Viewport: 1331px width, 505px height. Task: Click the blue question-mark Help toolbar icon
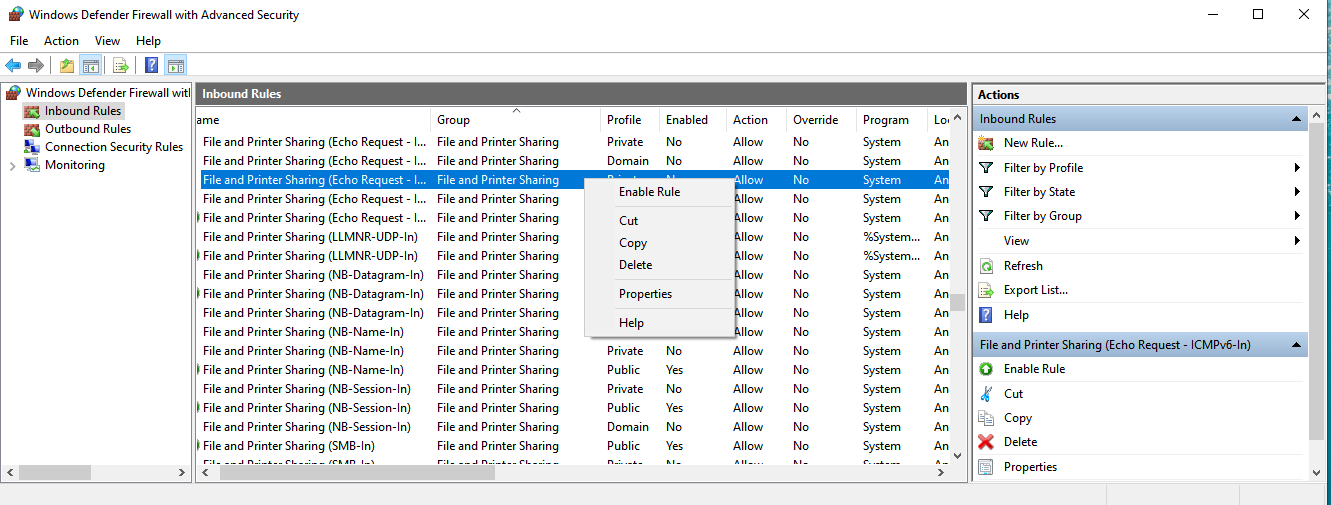[x=151, y=66]
